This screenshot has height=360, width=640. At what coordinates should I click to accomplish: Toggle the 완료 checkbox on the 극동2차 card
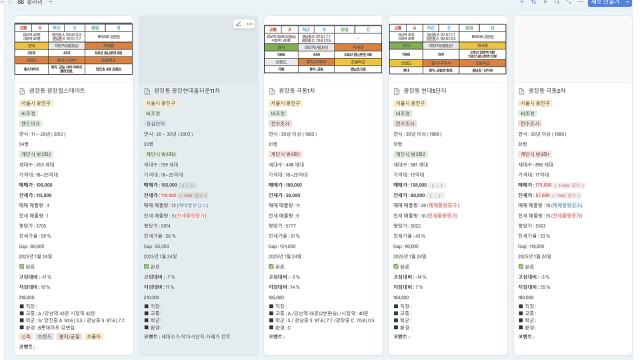click(x=520, y=267)
